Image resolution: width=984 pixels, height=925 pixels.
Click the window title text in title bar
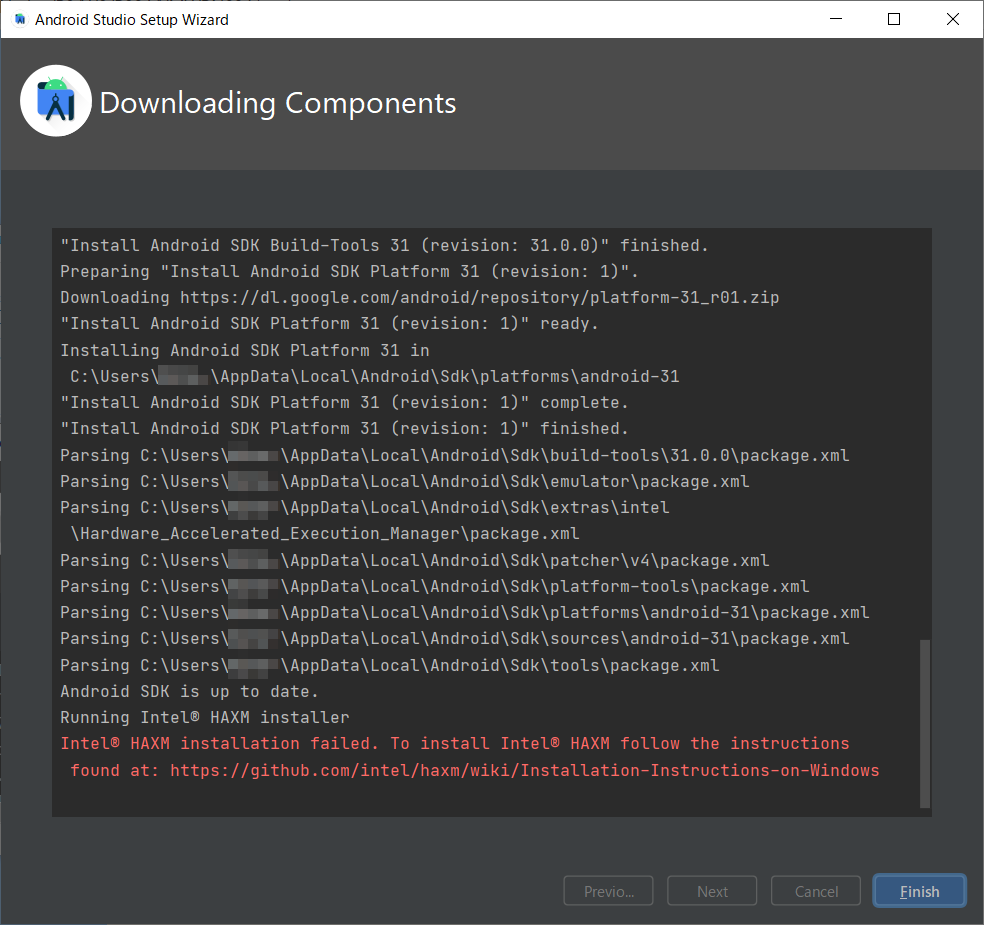tap(132, 19)
